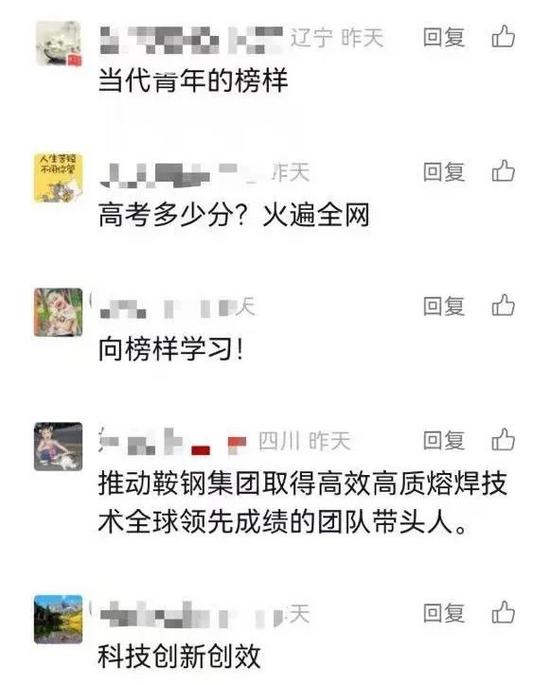Select comment text '当代青年的榜样'
550x685 pixels.
[x=193, y=81]
